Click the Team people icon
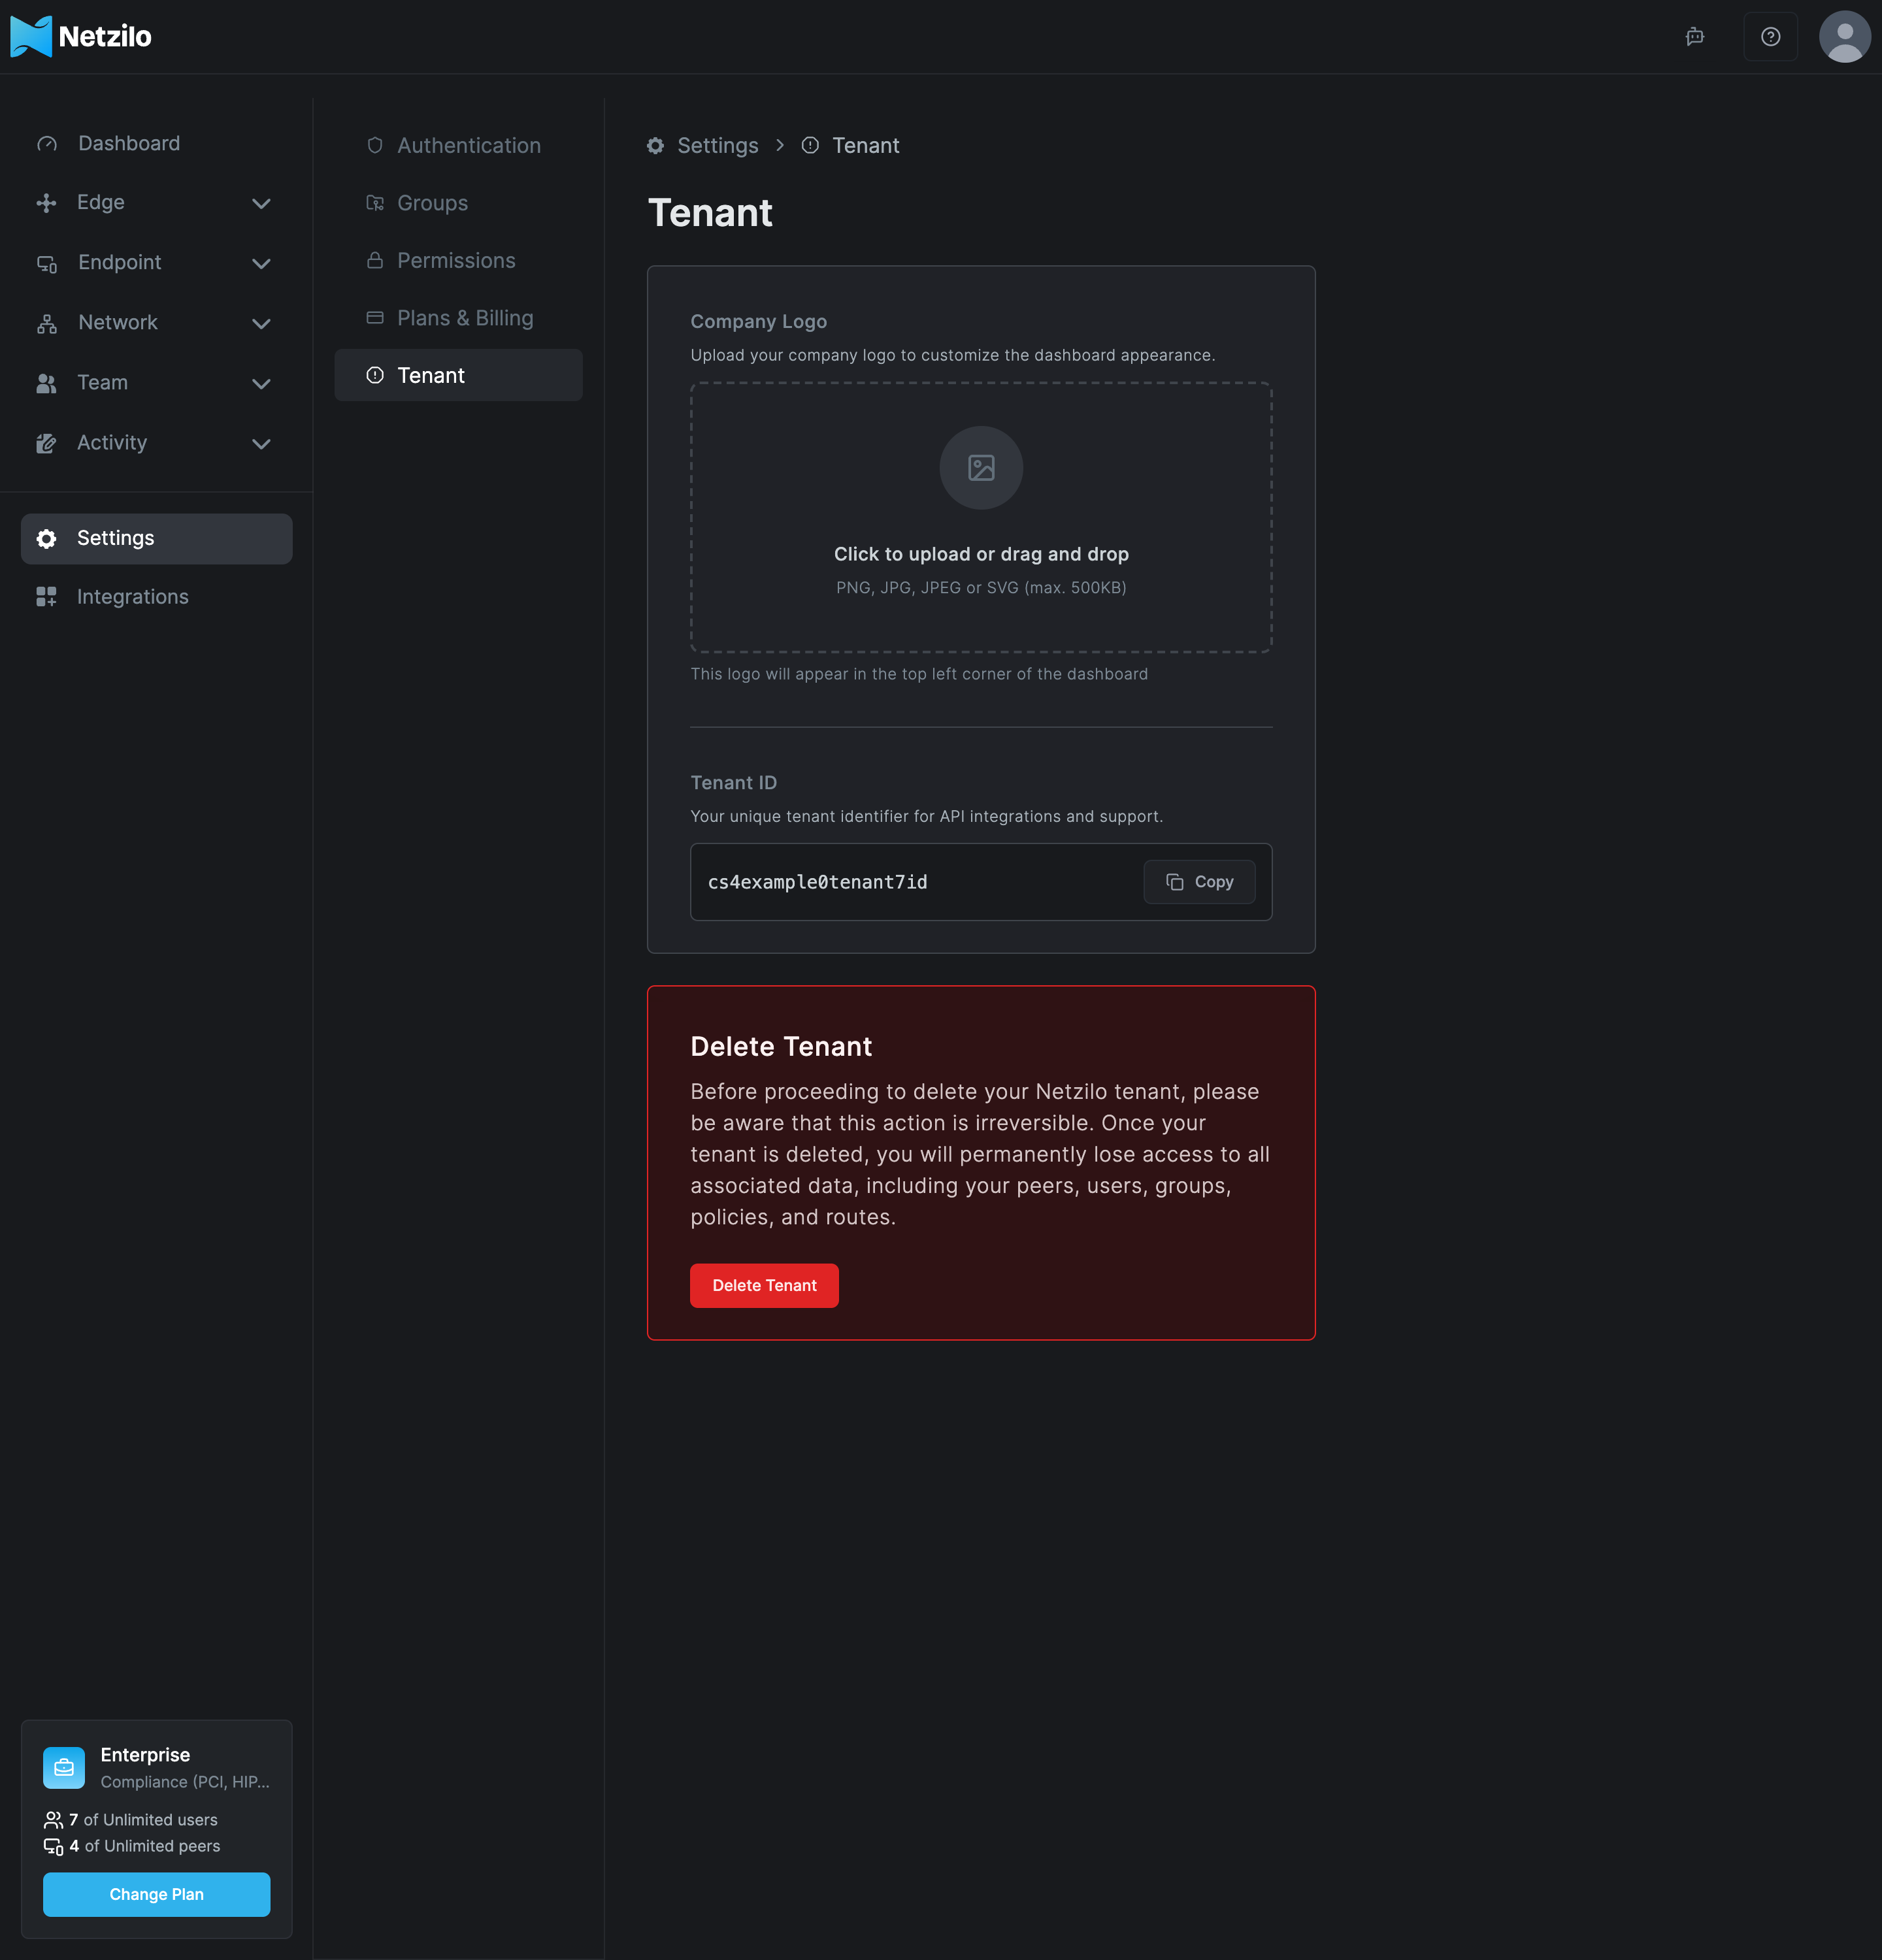 click(x=46, y=383)
